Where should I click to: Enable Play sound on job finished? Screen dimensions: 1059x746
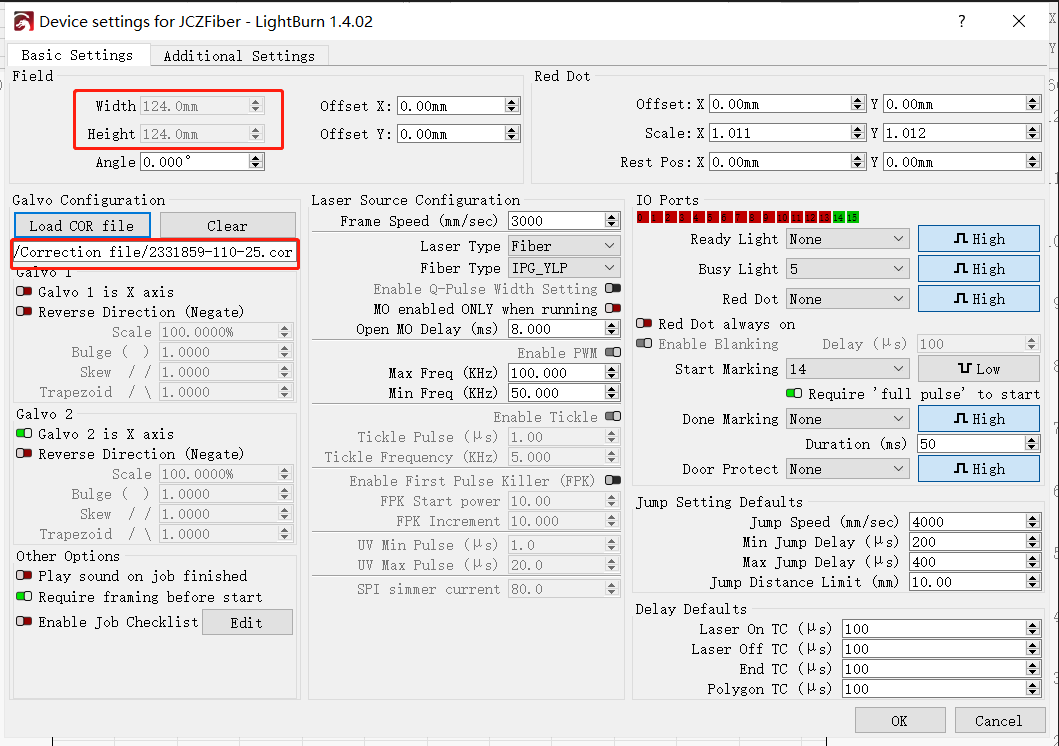click(x=24, y=576)
